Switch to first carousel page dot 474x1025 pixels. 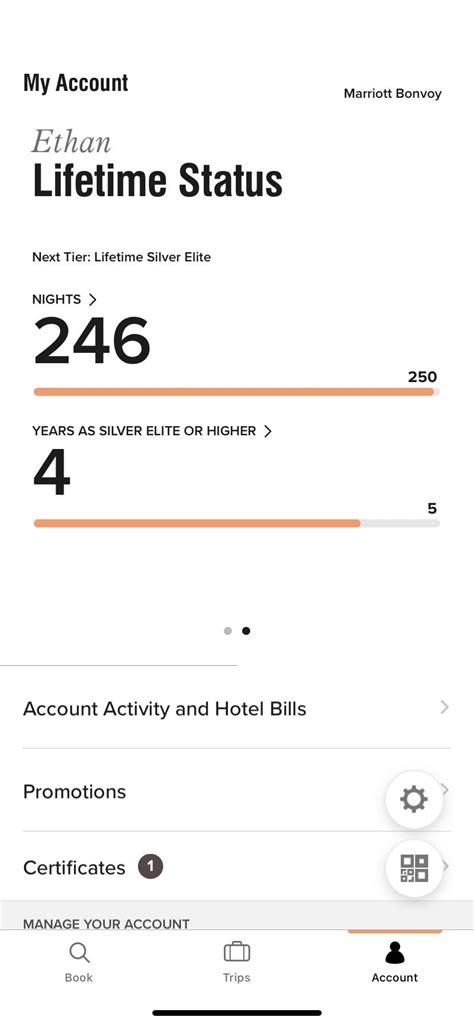(228, 631)
